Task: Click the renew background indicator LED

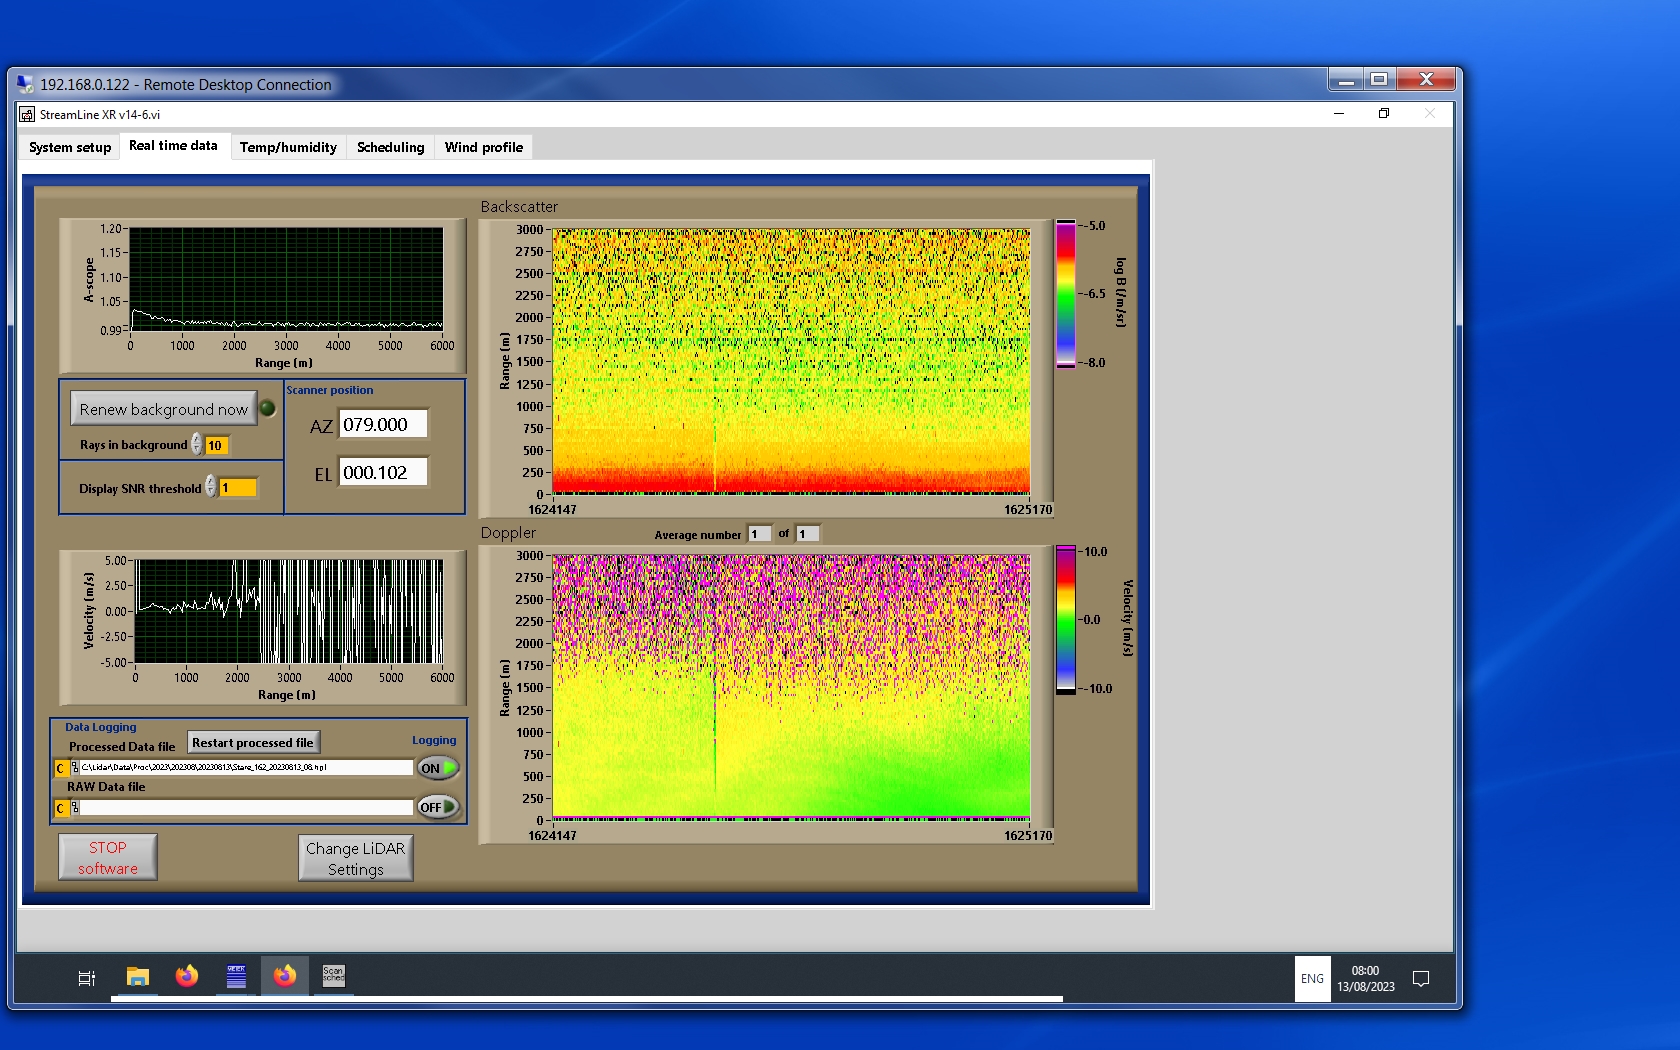Action: pos(268,408)
